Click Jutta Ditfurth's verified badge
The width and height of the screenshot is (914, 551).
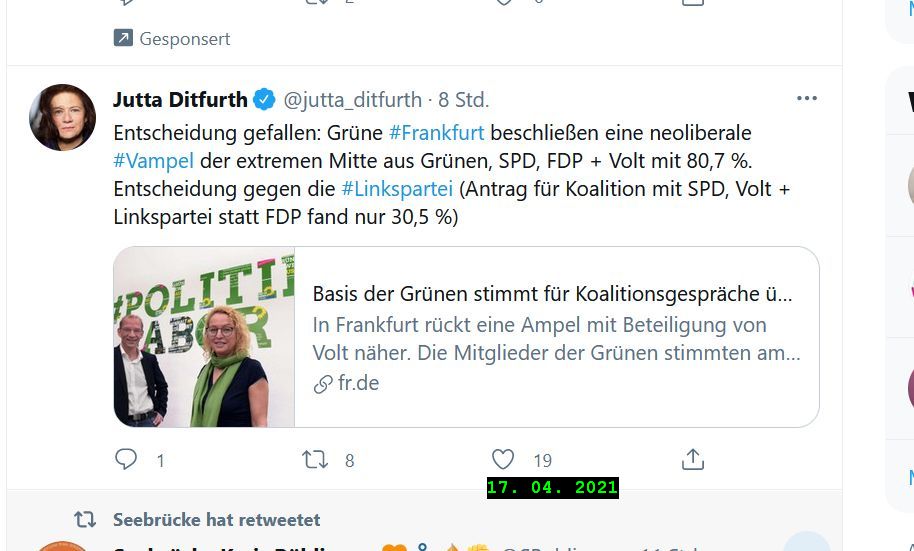click(x=264, y=100)
